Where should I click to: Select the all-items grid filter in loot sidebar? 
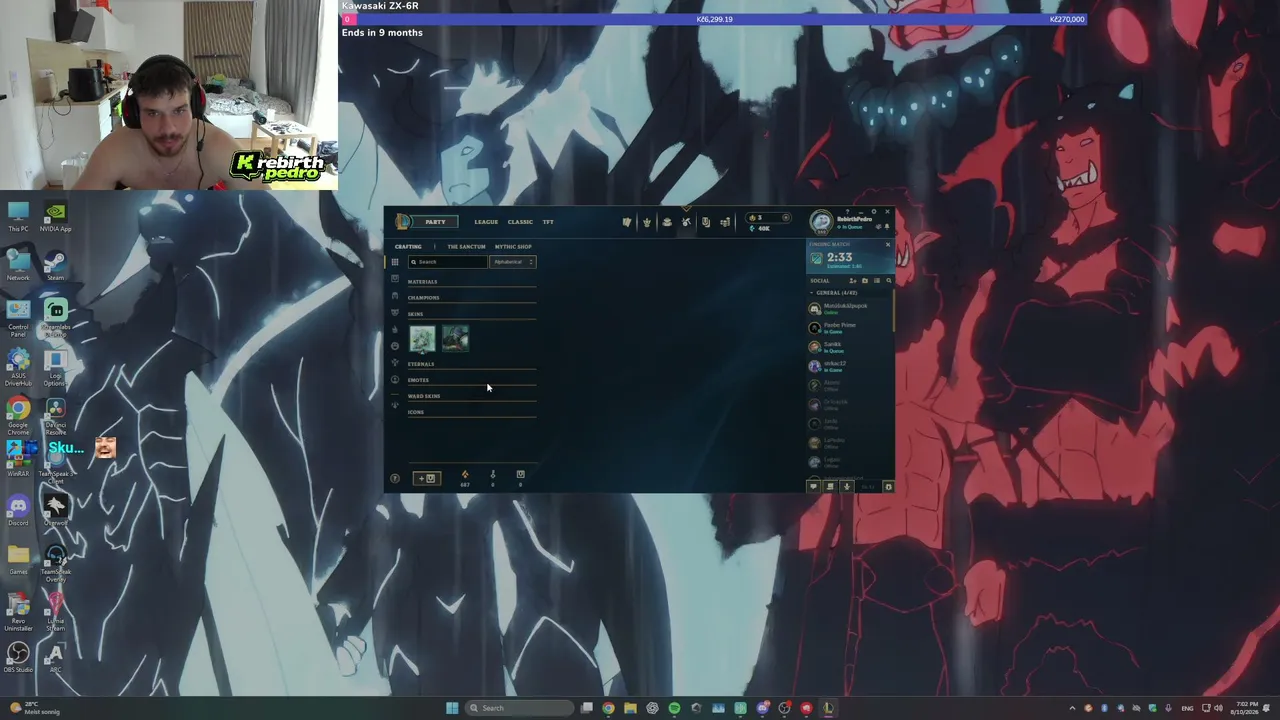point(395,262)
